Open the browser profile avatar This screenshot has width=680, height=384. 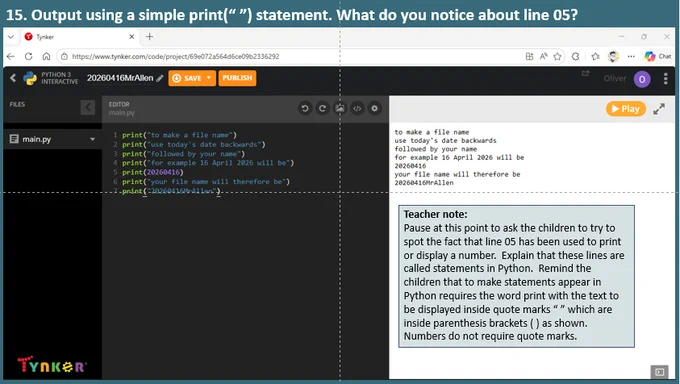(613, 56)
